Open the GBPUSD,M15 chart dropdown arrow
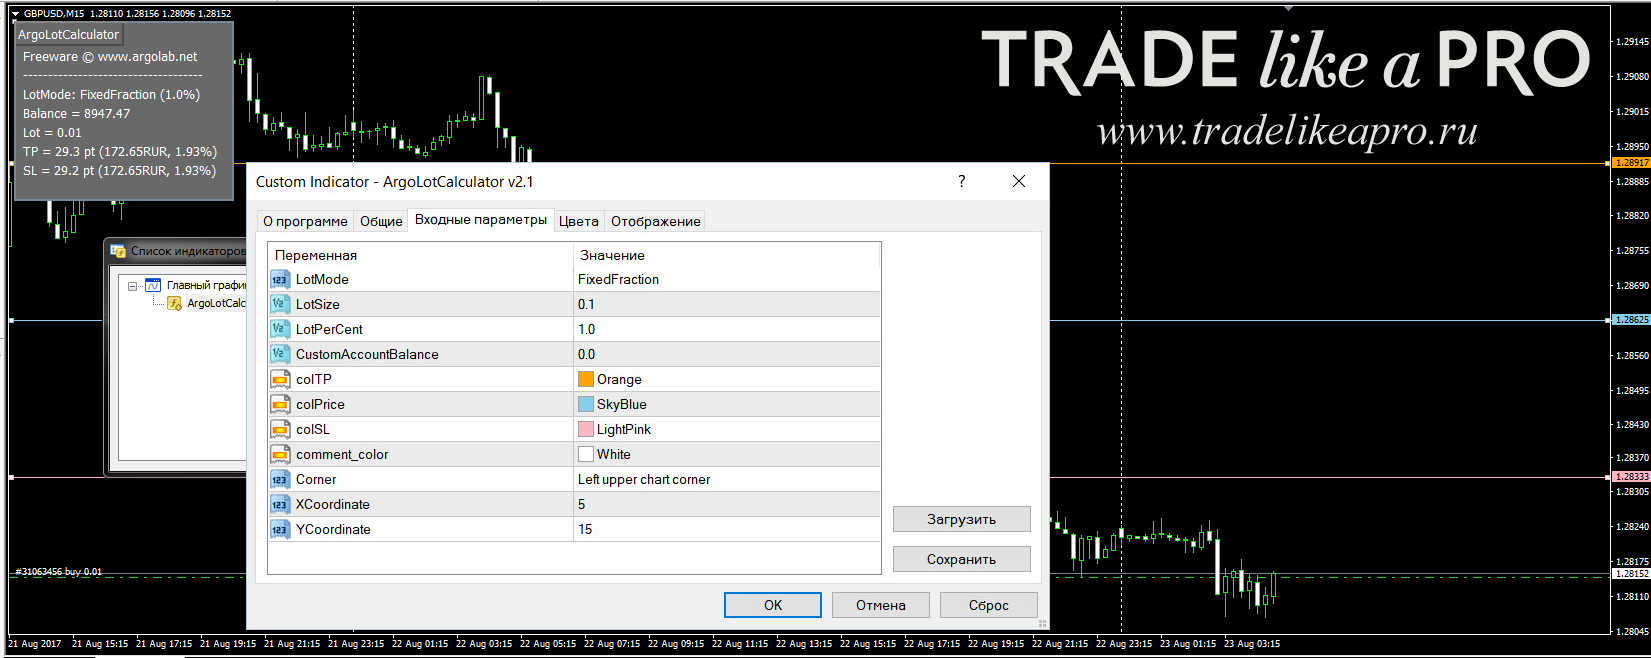Screen dimensions: 1651x658 pos(15,14)
